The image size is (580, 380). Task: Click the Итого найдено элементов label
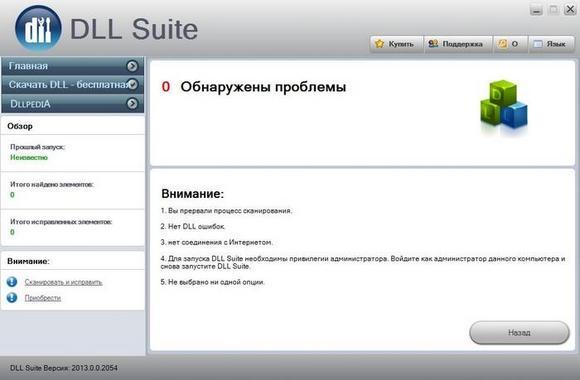52,184
